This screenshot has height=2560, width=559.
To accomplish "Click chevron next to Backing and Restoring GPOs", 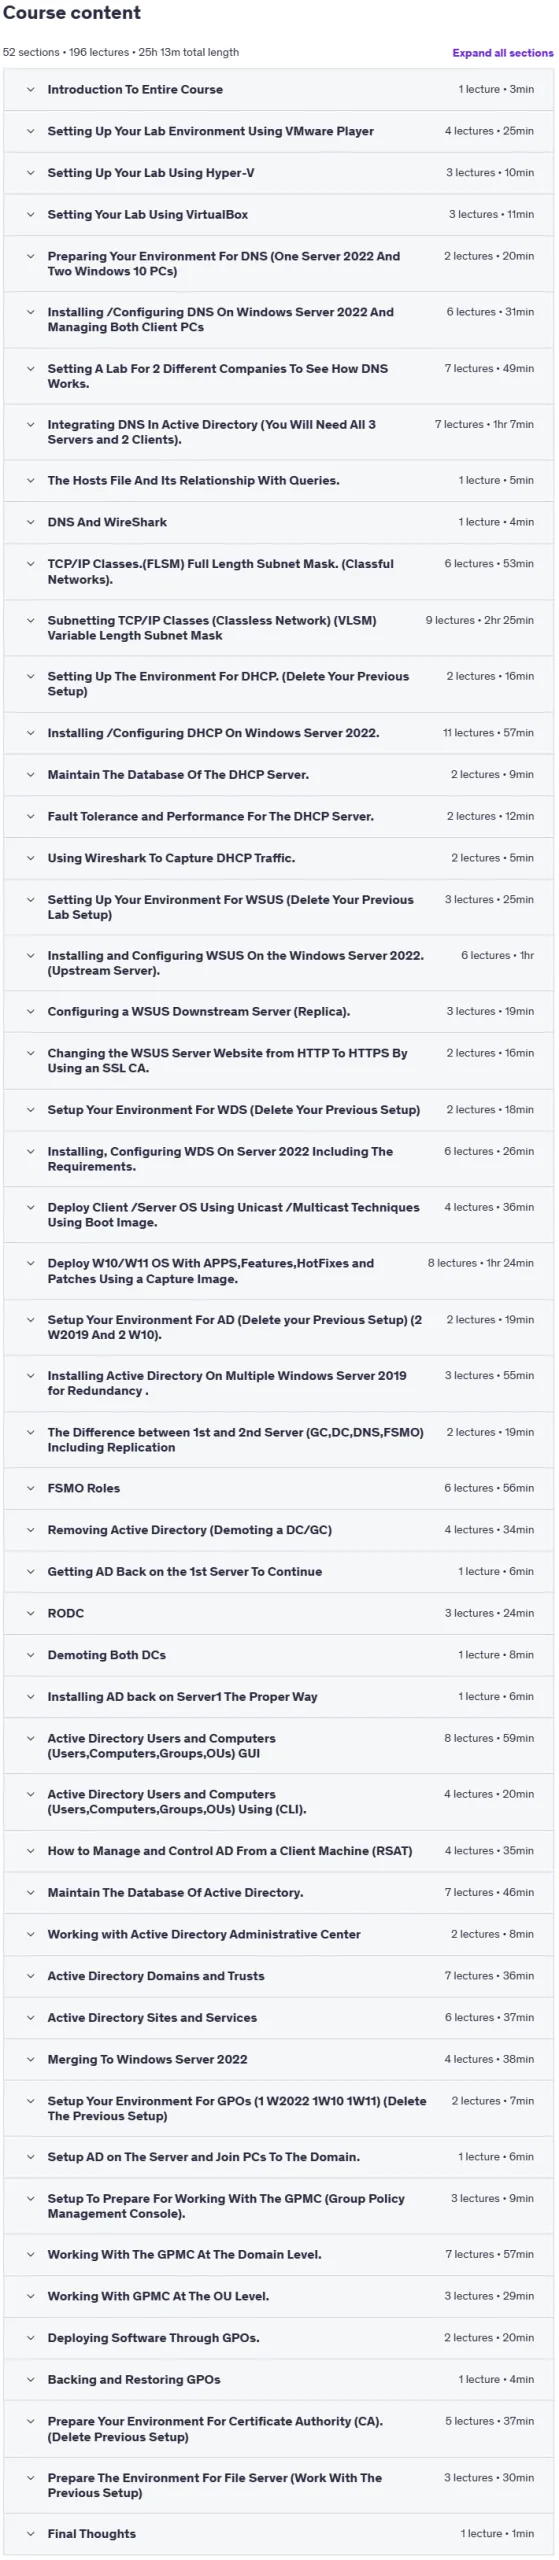I will coord(30,2380).
